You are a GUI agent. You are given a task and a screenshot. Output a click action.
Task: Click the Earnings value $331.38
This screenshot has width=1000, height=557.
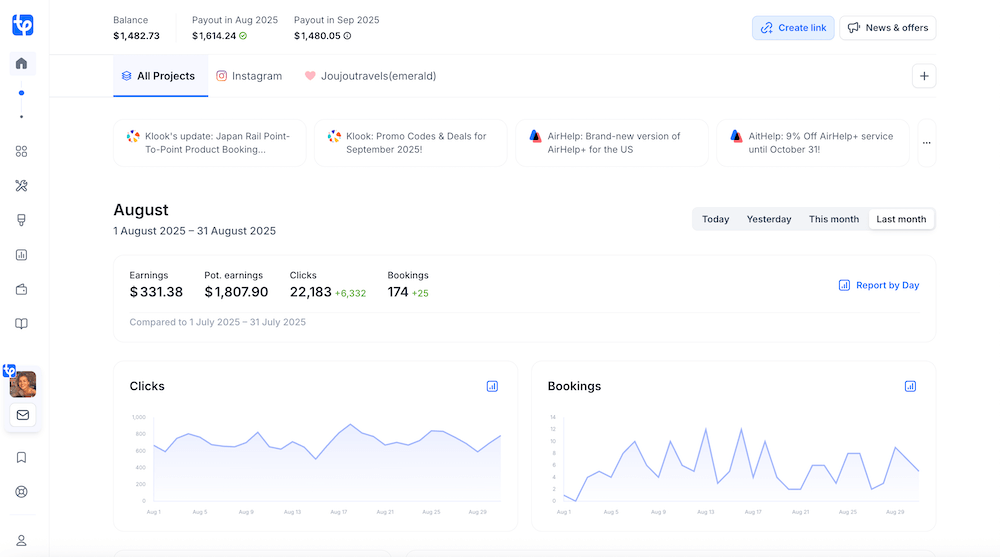click(156, 292)
